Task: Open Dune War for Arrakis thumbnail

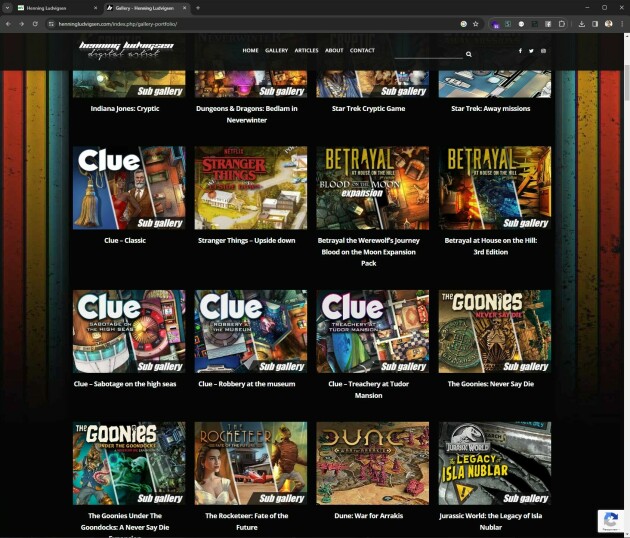Action: click(372, 463)
